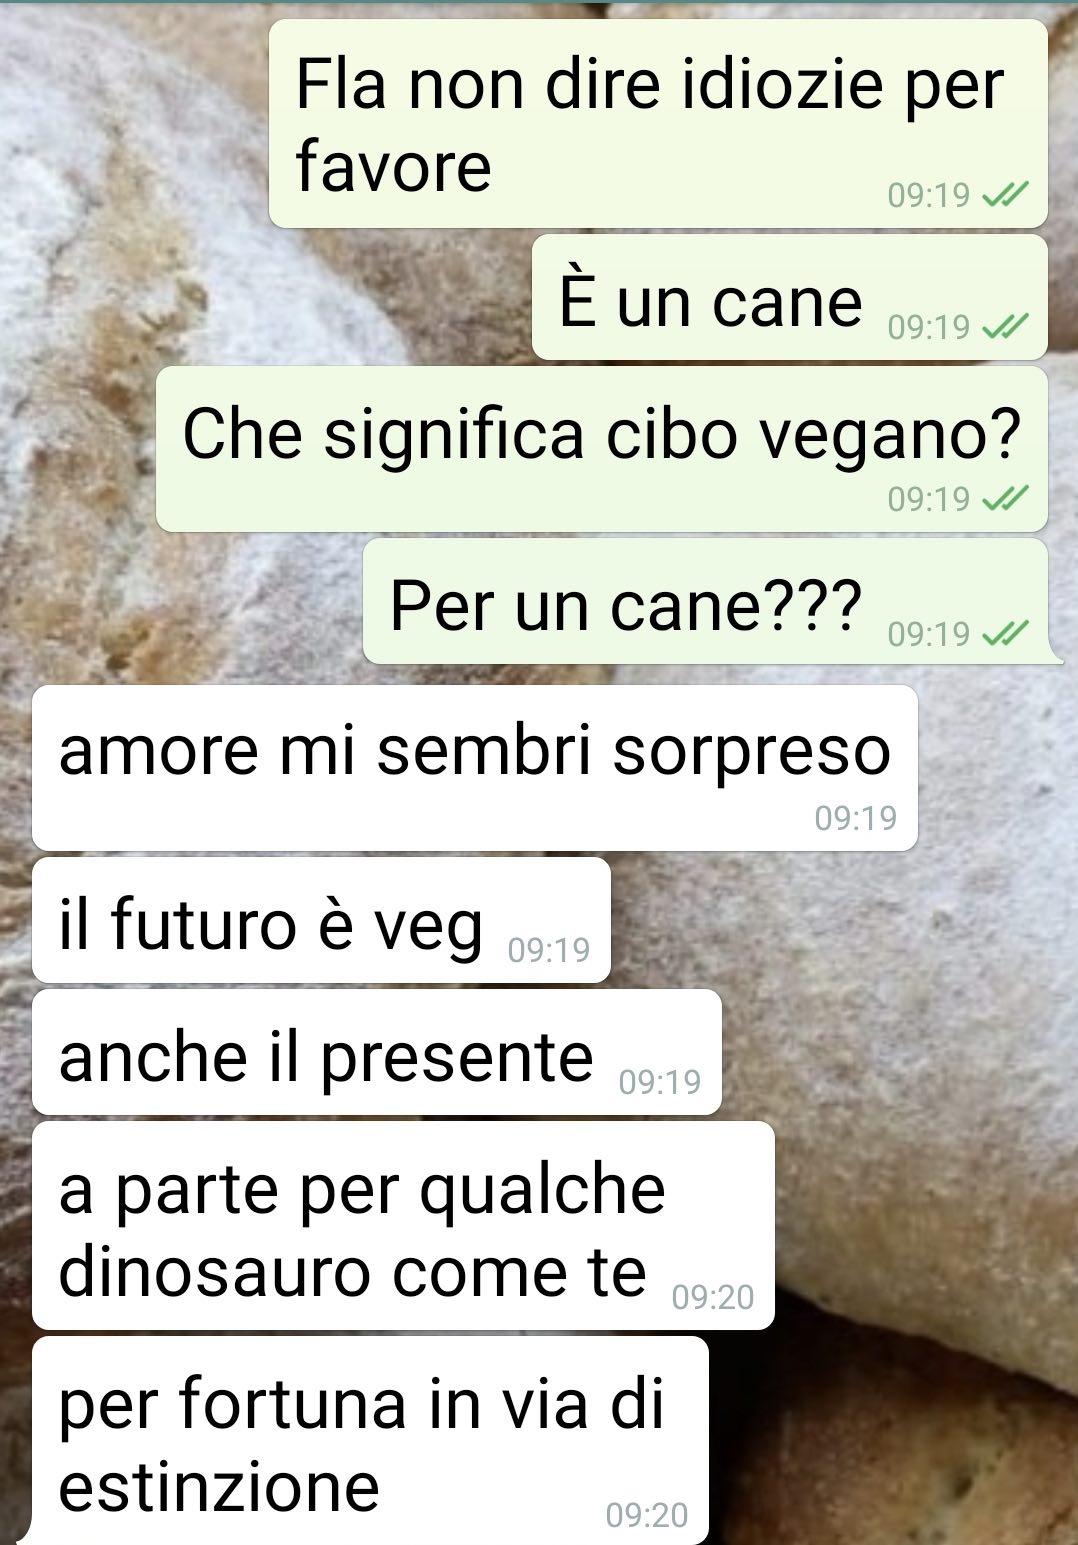1078x1545 pixels.
Task: Click 09:19 timestamp on "È un cane"
Action: (929, 327)
